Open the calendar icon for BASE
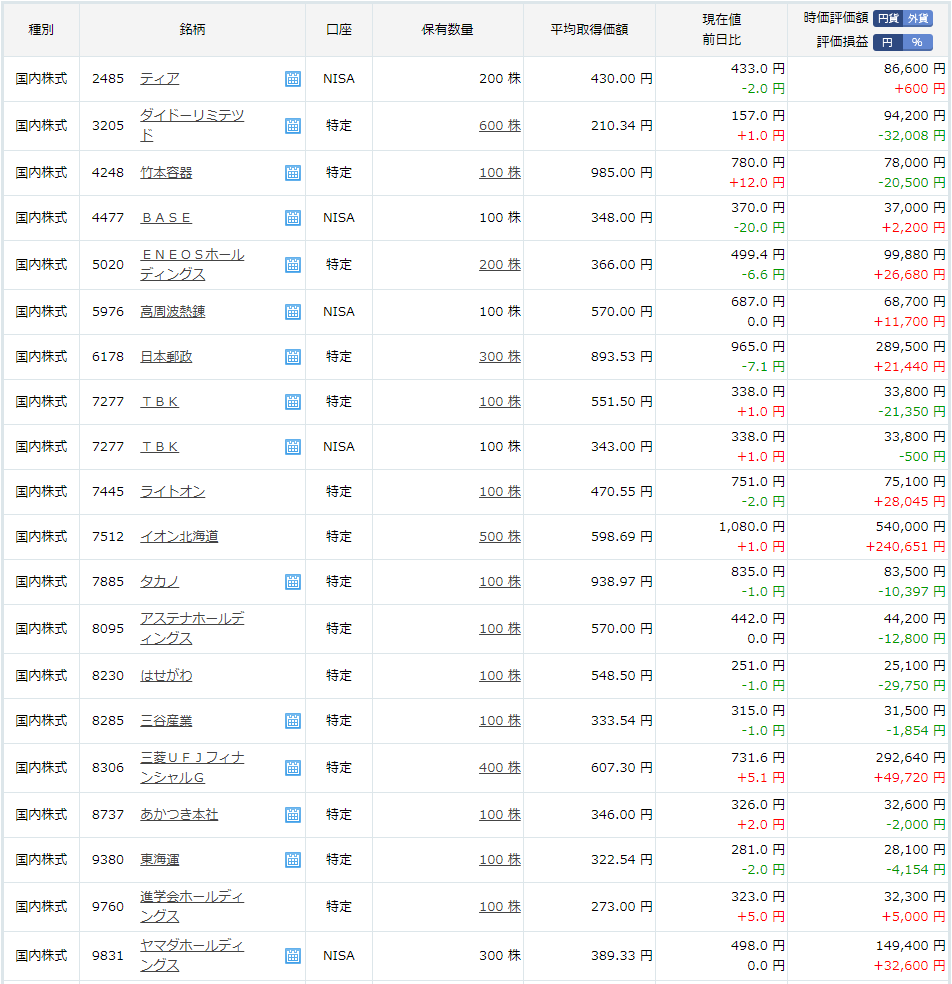The width and height of the screenshot is (952, 984). pyautogui.click(x=293, y=218)
